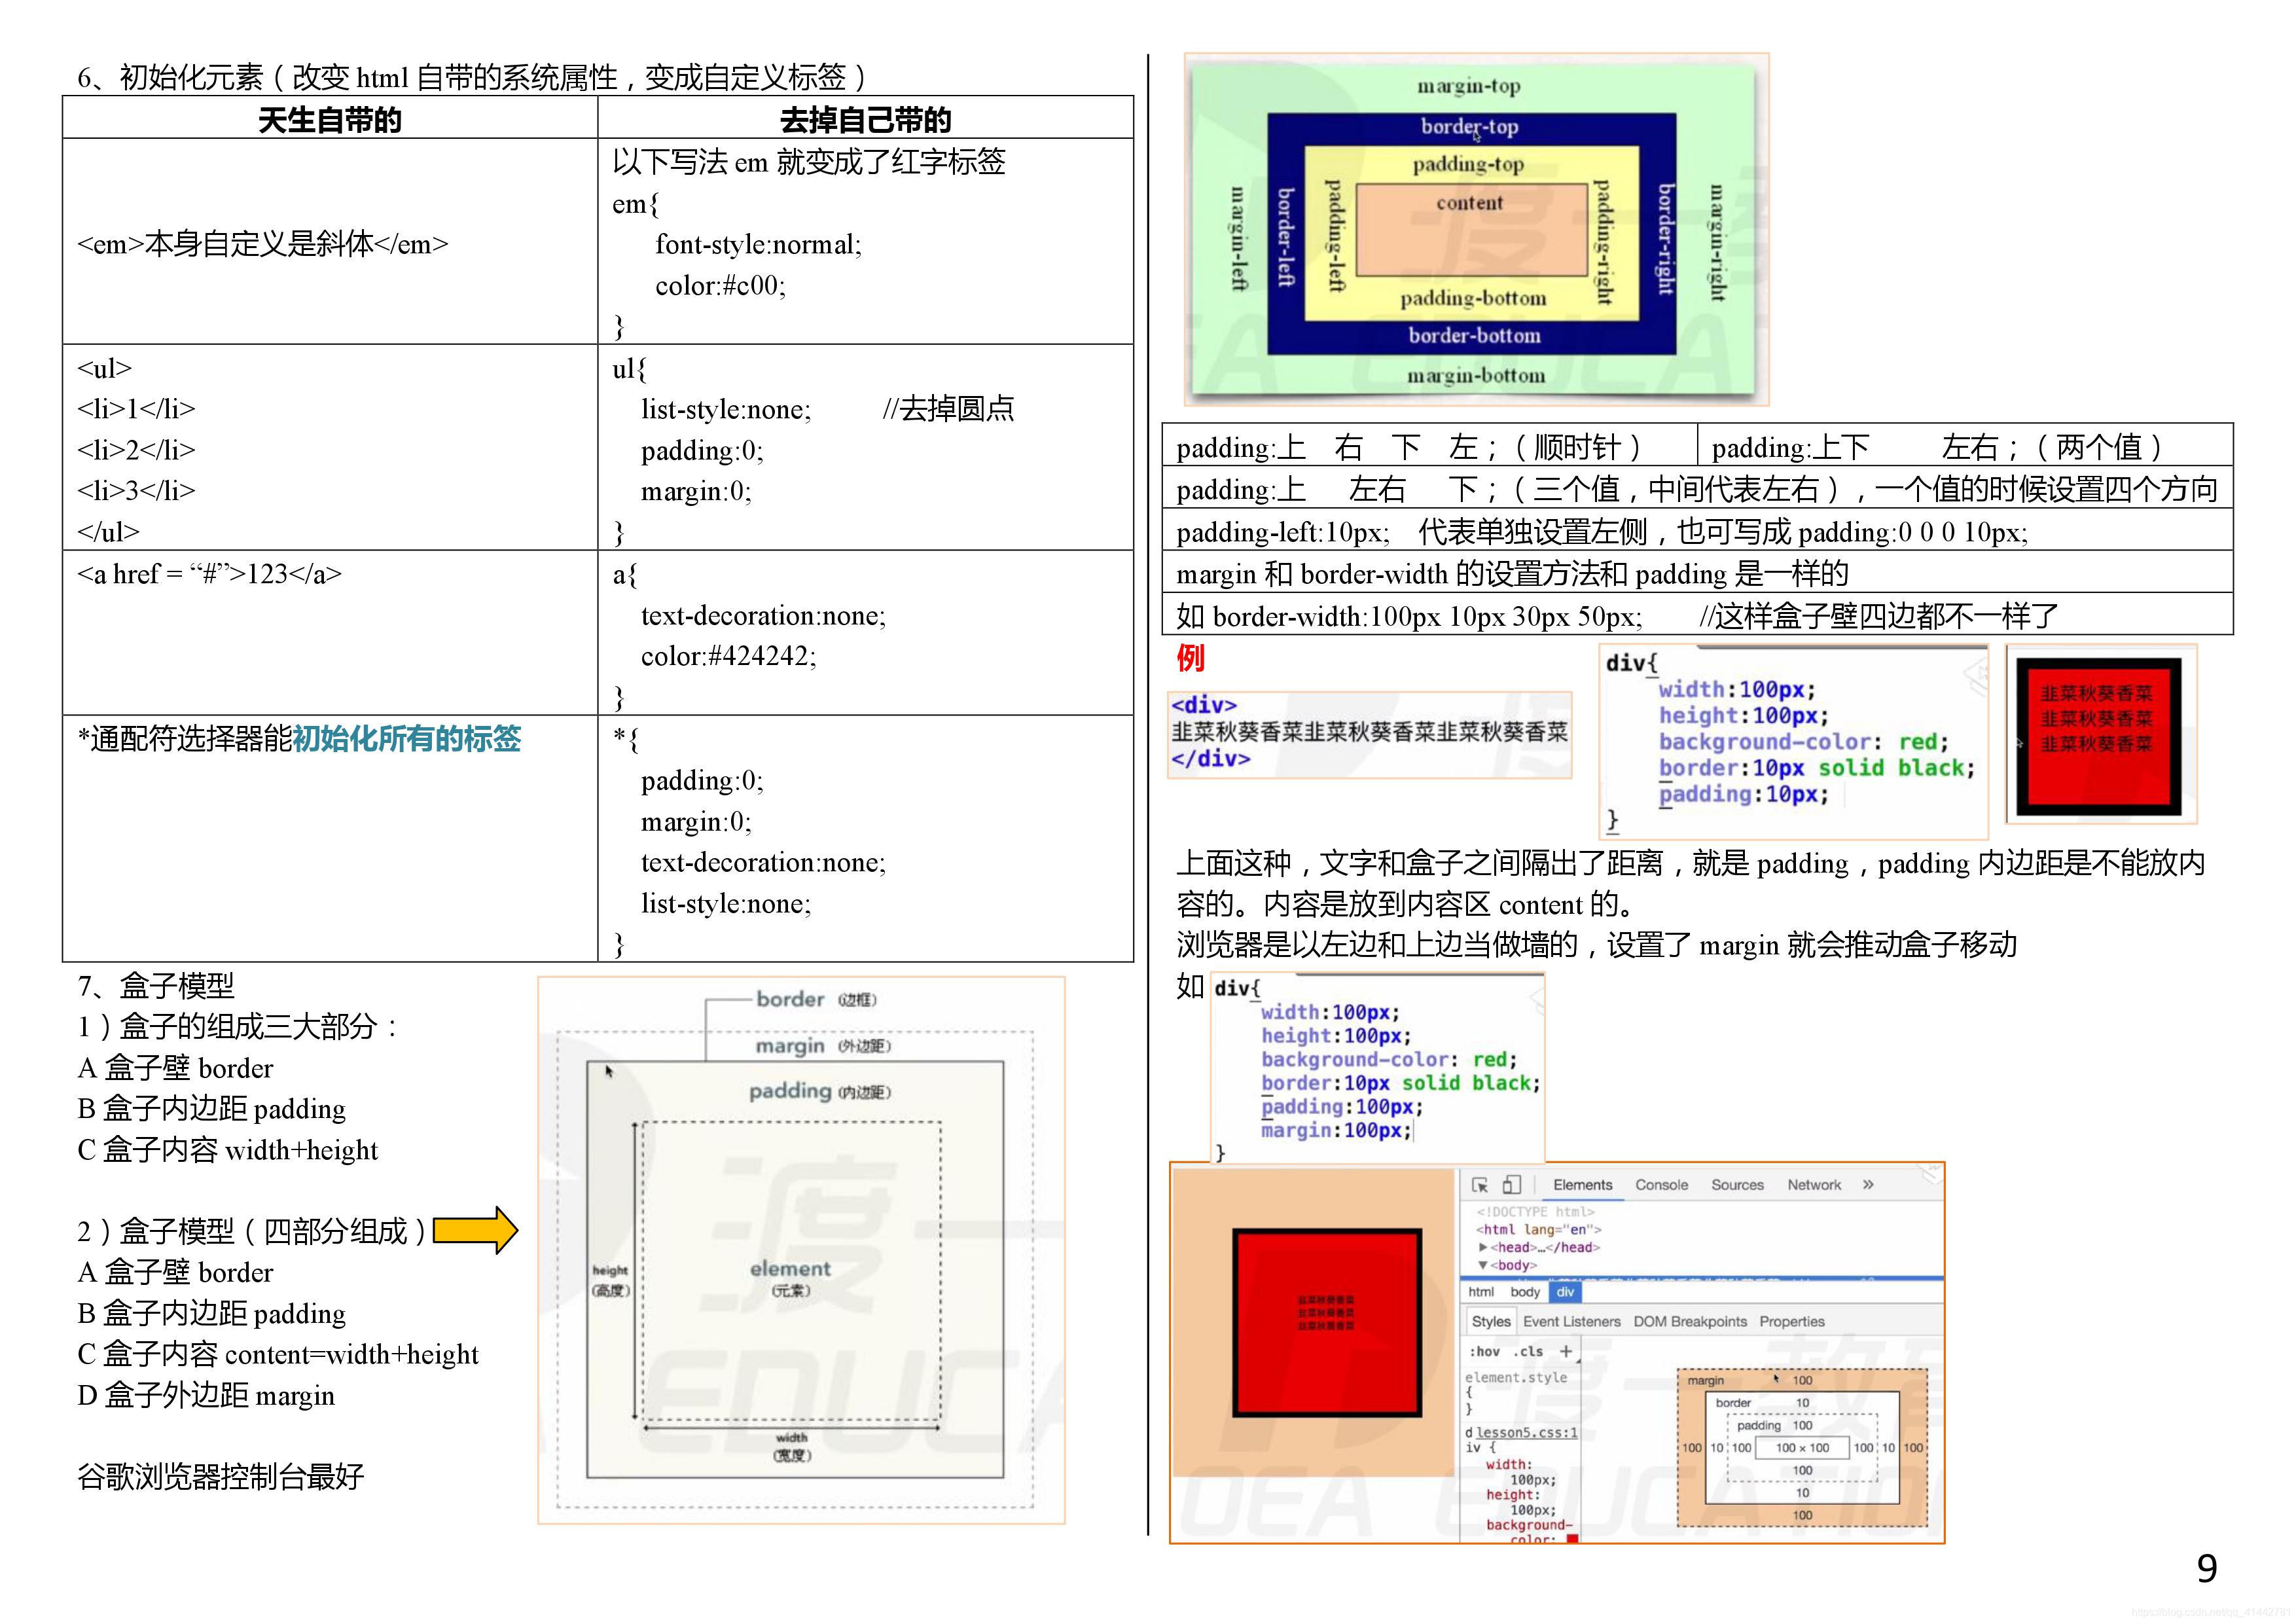Click the html lang="en" DOM line

pos(1539,1230)
